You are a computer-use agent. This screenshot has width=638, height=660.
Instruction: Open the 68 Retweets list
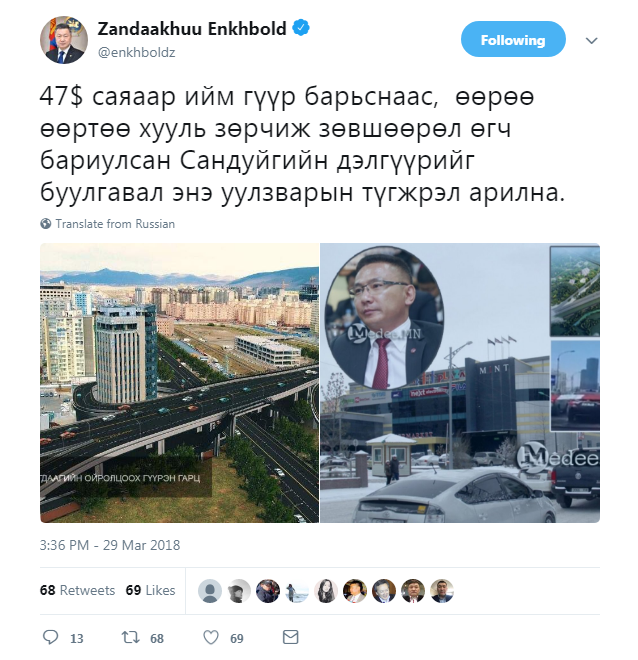coord(77,590)
